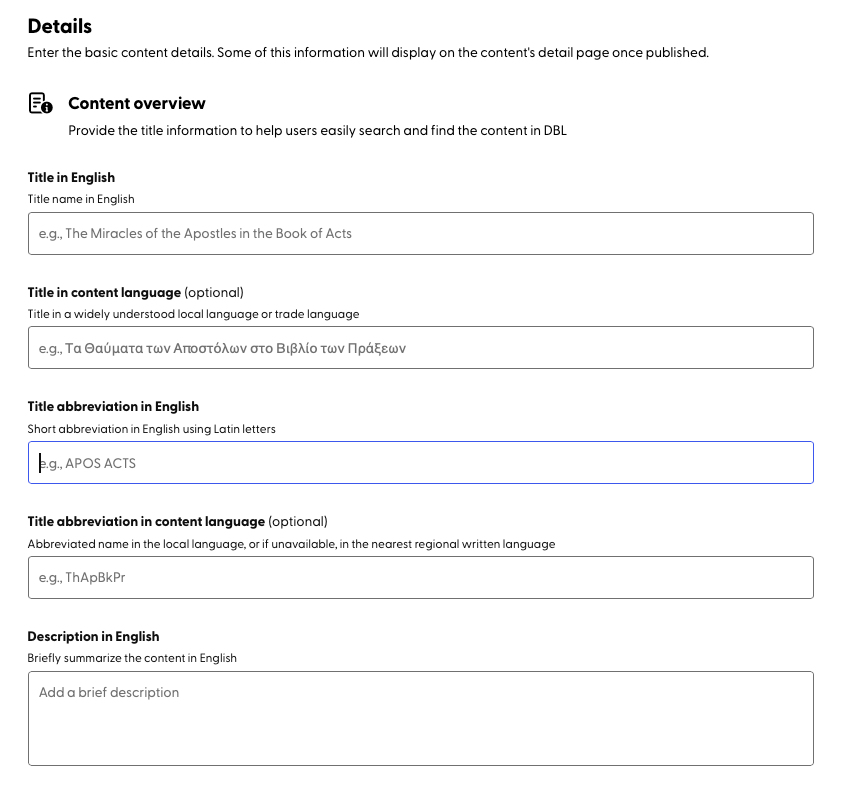The height and width of the screenshot is (788, 841).
Task: Click the "Content overview" section heading
Action: coord(137,103)
